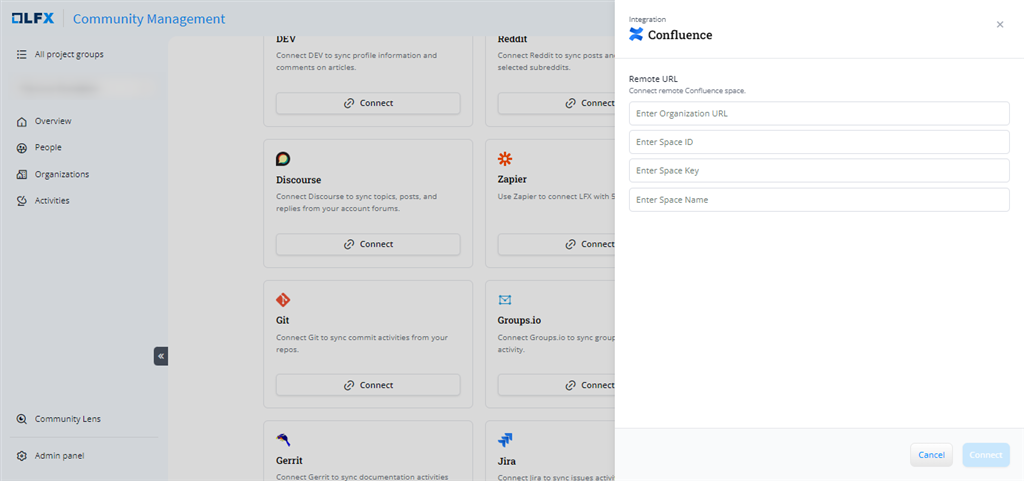Click the Groups.io envelope icon
Viewport: 1024px width, 481px height.
(x=505, y=300)
